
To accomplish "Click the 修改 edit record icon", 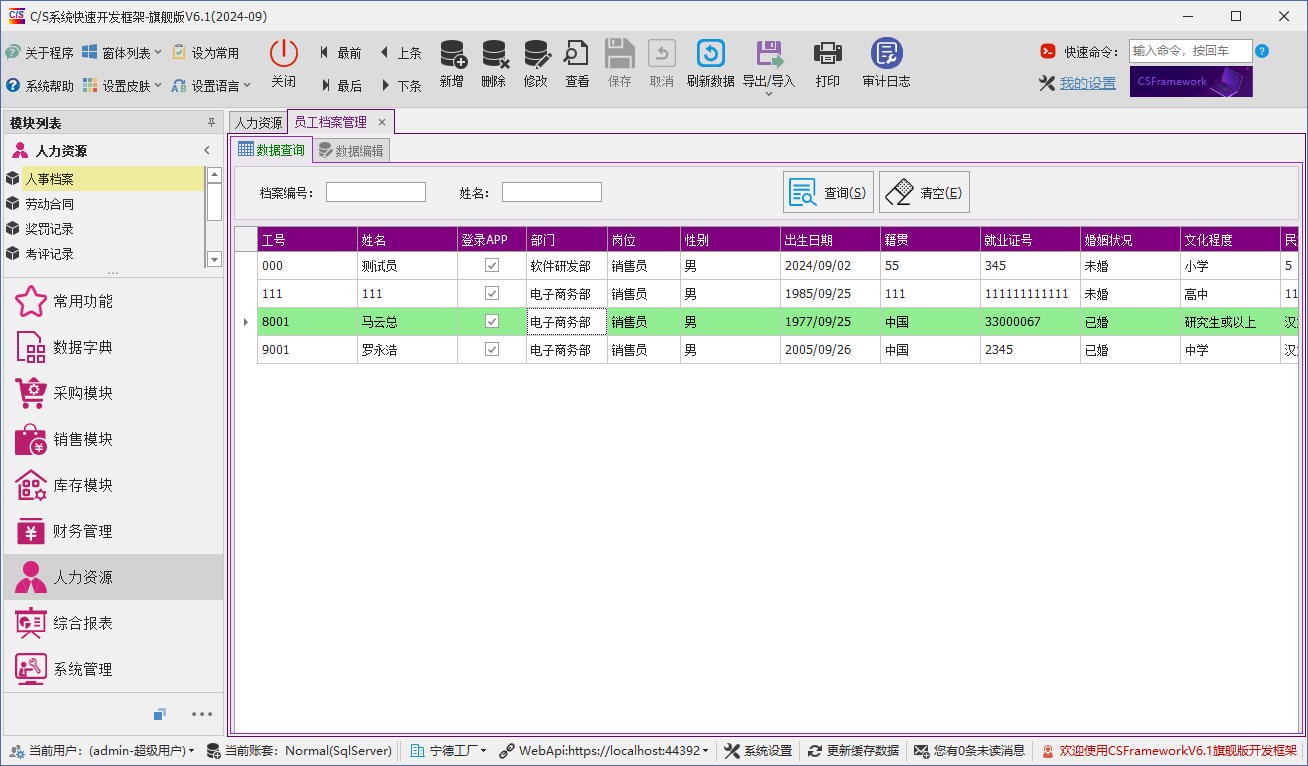I will [536, 54].
